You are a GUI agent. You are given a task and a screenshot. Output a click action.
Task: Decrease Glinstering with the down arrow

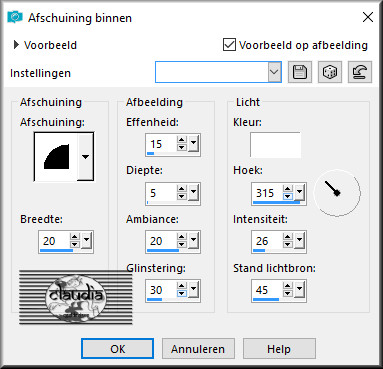[x=182, y=294]
